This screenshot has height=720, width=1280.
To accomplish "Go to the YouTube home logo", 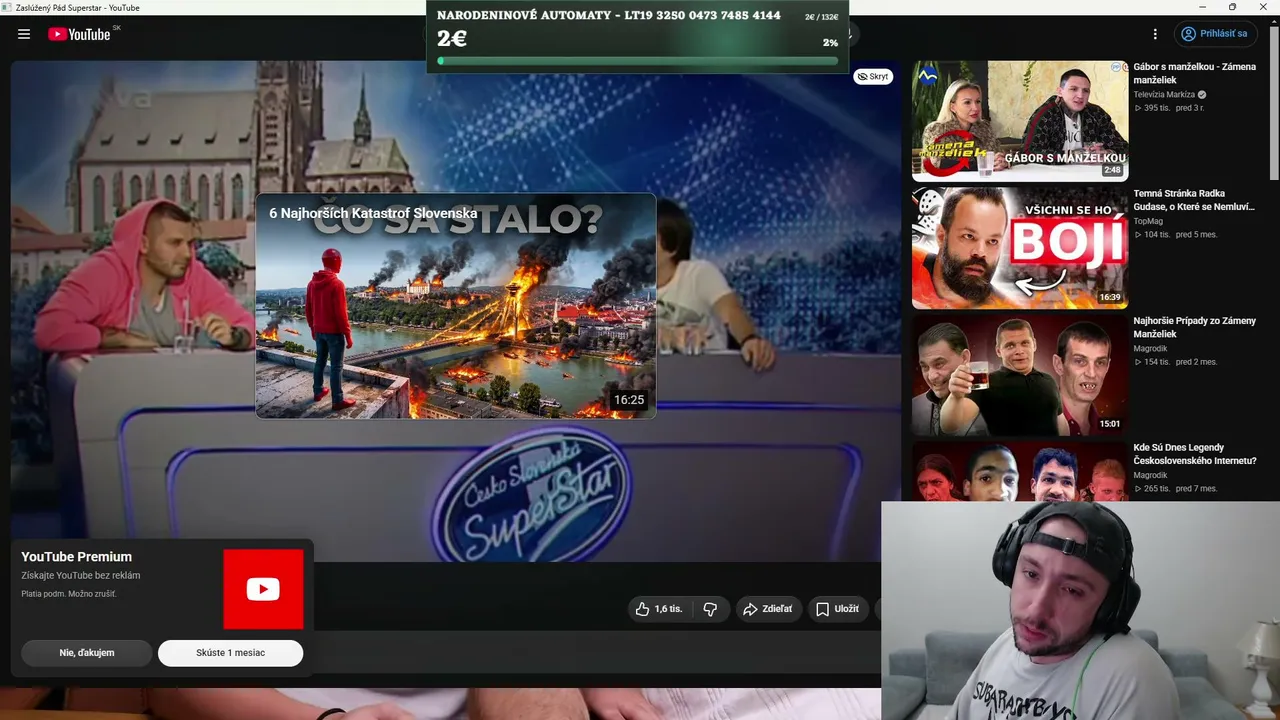I will coord(79,34).
